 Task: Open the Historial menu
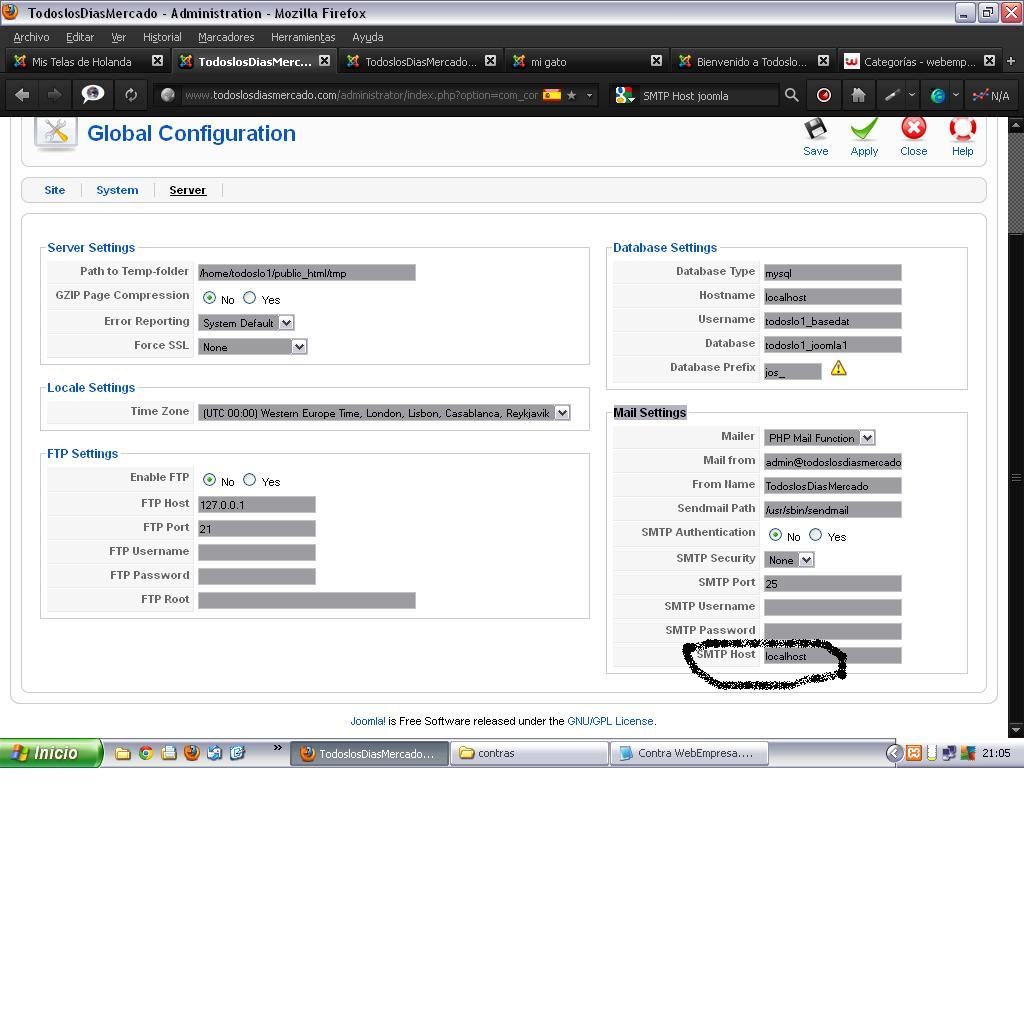(162, 37)
